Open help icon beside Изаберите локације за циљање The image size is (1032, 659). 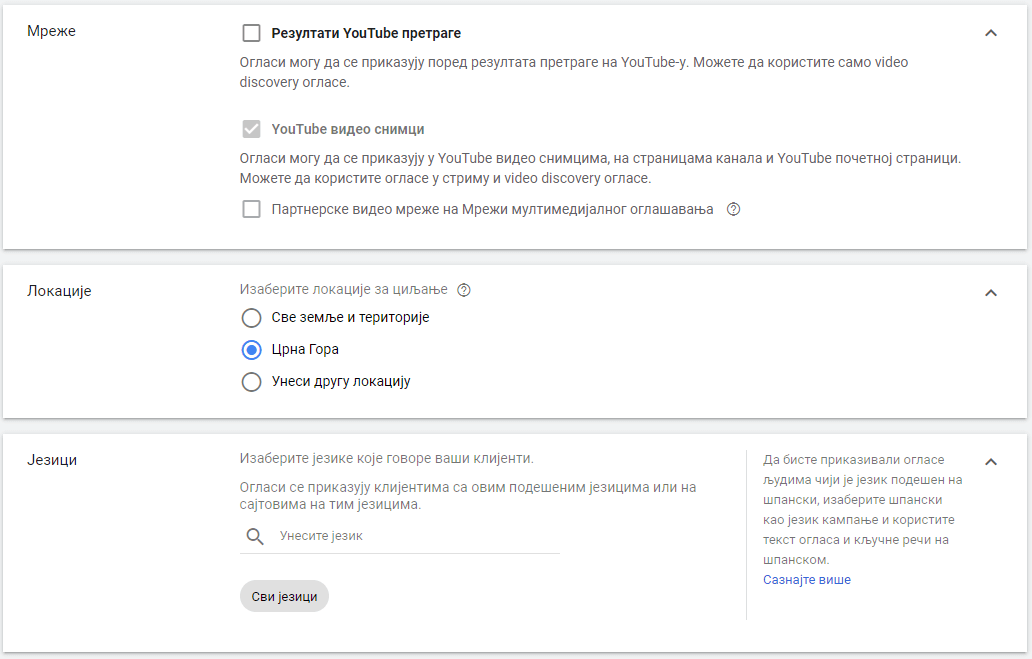[x=464, y=290]
